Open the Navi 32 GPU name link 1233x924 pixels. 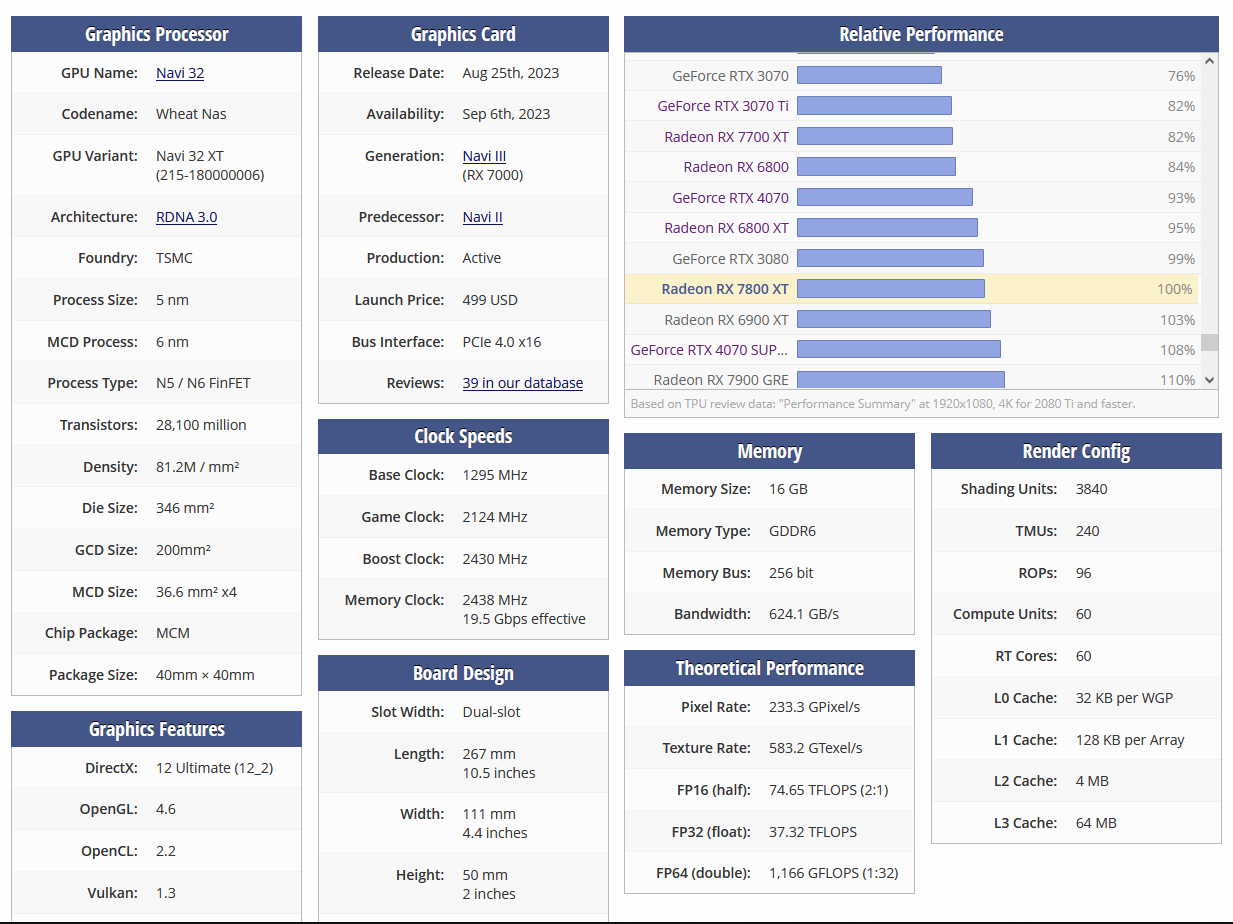tap(180, 73)
